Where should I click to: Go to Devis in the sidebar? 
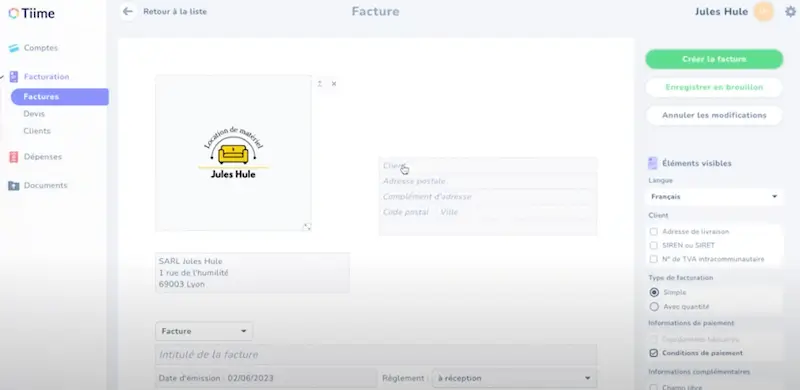point(34,114)
